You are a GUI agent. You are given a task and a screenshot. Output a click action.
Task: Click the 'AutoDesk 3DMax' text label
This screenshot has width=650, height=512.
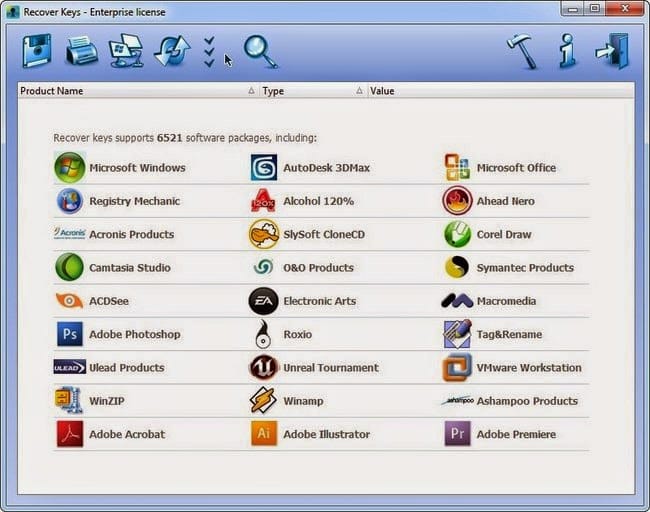tap(327, 168)
